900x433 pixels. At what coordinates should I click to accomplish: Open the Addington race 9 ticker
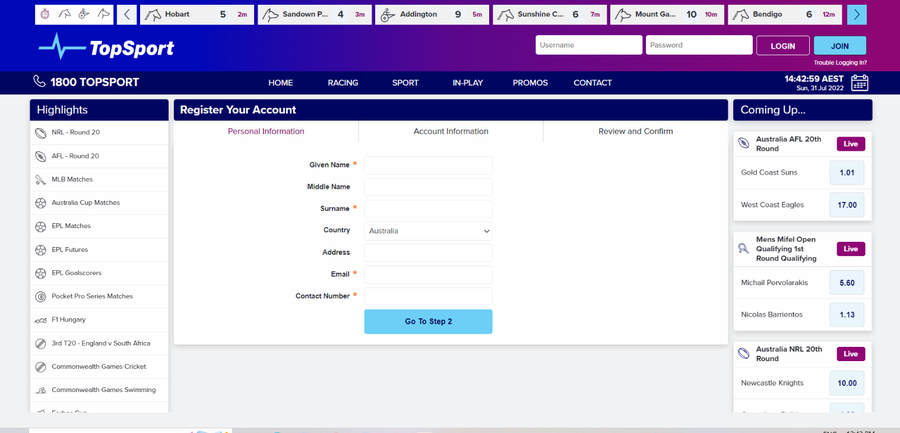click(432, 15)
